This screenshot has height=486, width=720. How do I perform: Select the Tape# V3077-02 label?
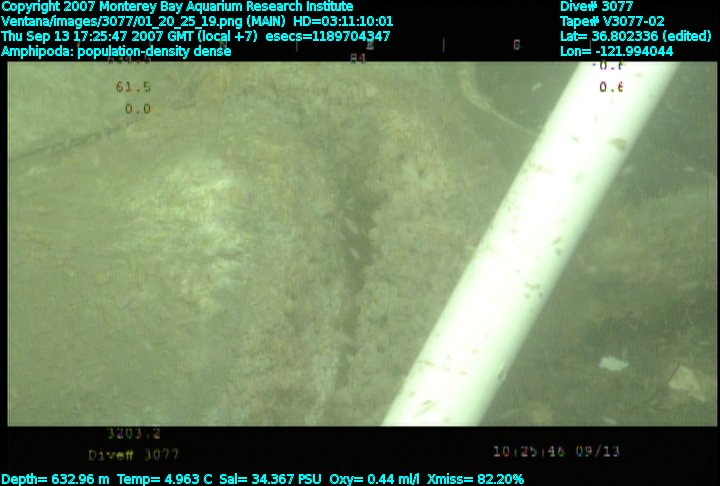[x=612, y=22]
